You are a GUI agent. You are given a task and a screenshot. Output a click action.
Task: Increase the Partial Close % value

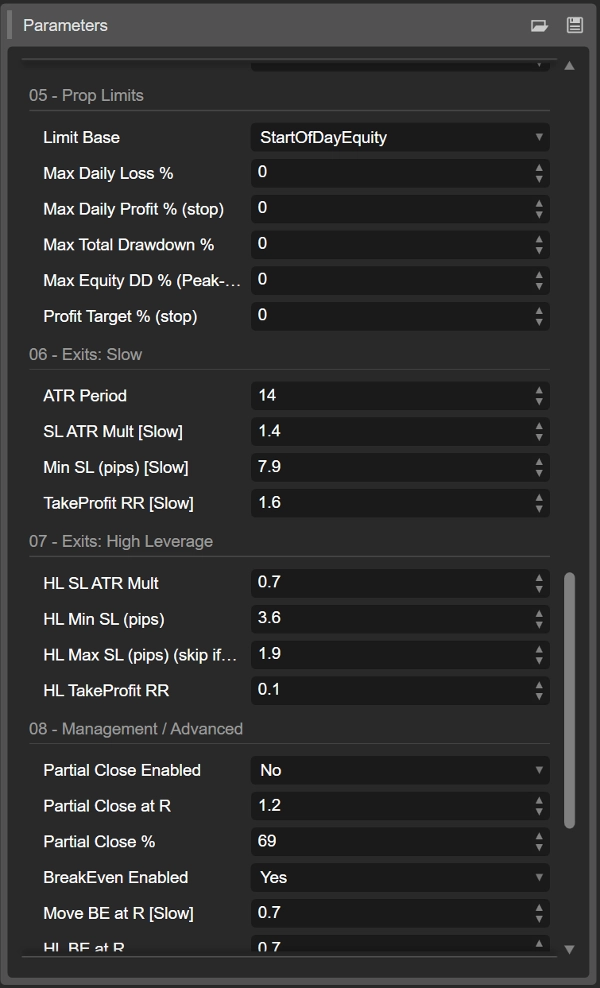pos(540,836)
